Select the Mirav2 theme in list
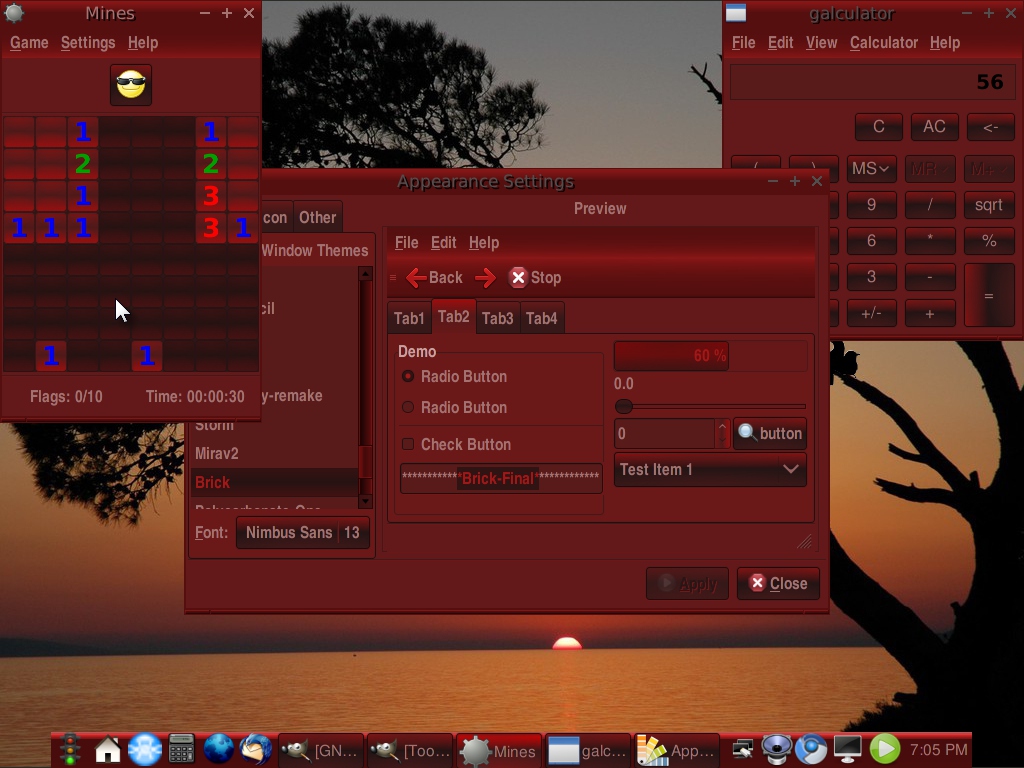Screen dimensions: 1024x768 (x=274, y=453)
